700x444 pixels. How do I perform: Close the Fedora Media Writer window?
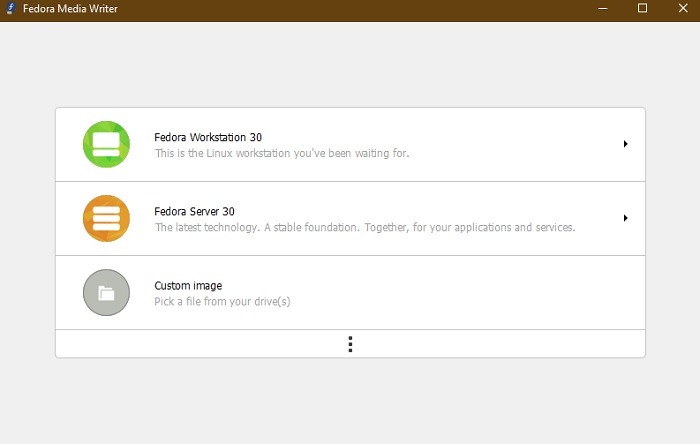coord(683,8)
